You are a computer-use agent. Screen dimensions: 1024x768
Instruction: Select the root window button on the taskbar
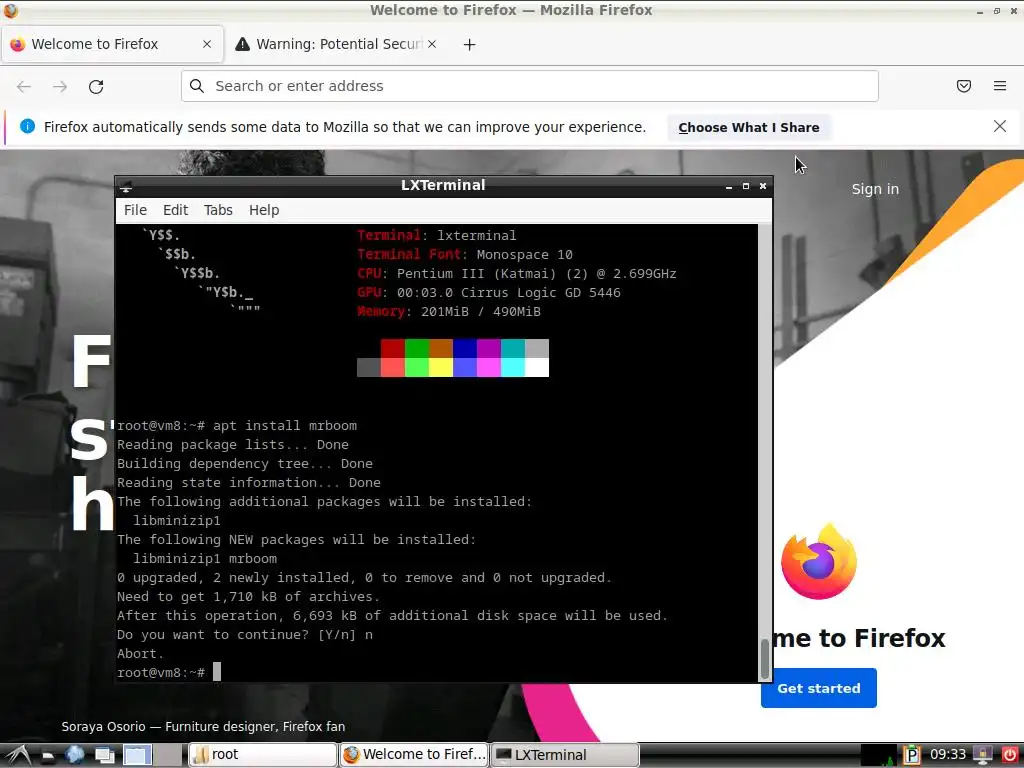click(263, 755)
